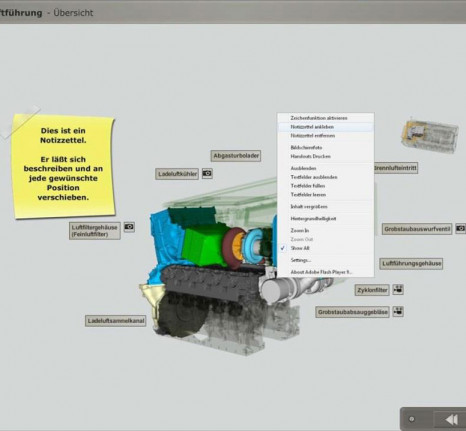The image size is (466, 431).
Task: Open the vehicle overview thumbnail
Action: pos(430,136)
